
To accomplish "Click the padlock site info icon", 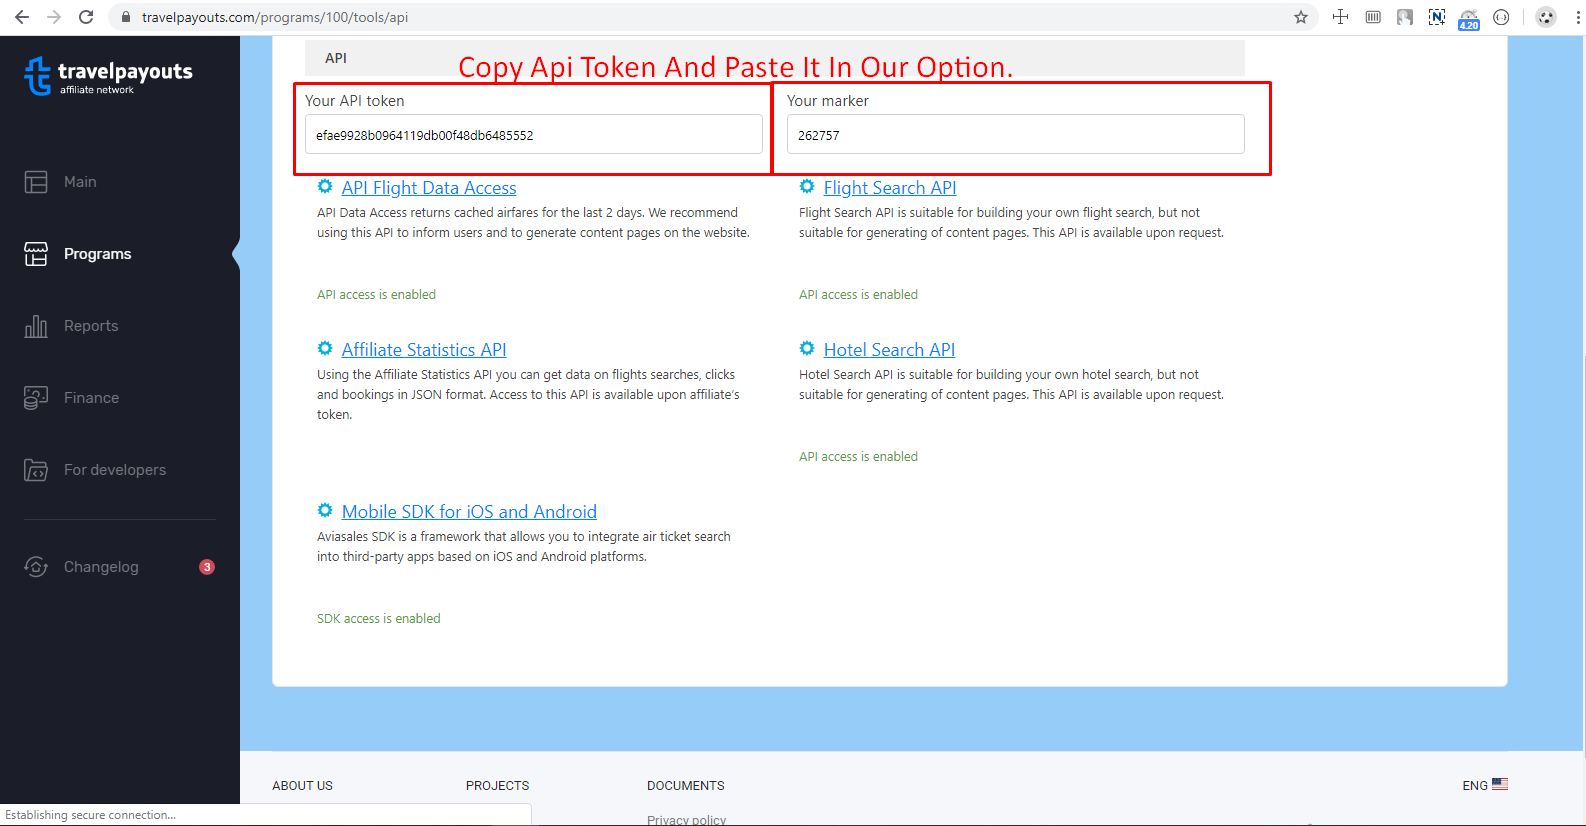I will (126, 17).
